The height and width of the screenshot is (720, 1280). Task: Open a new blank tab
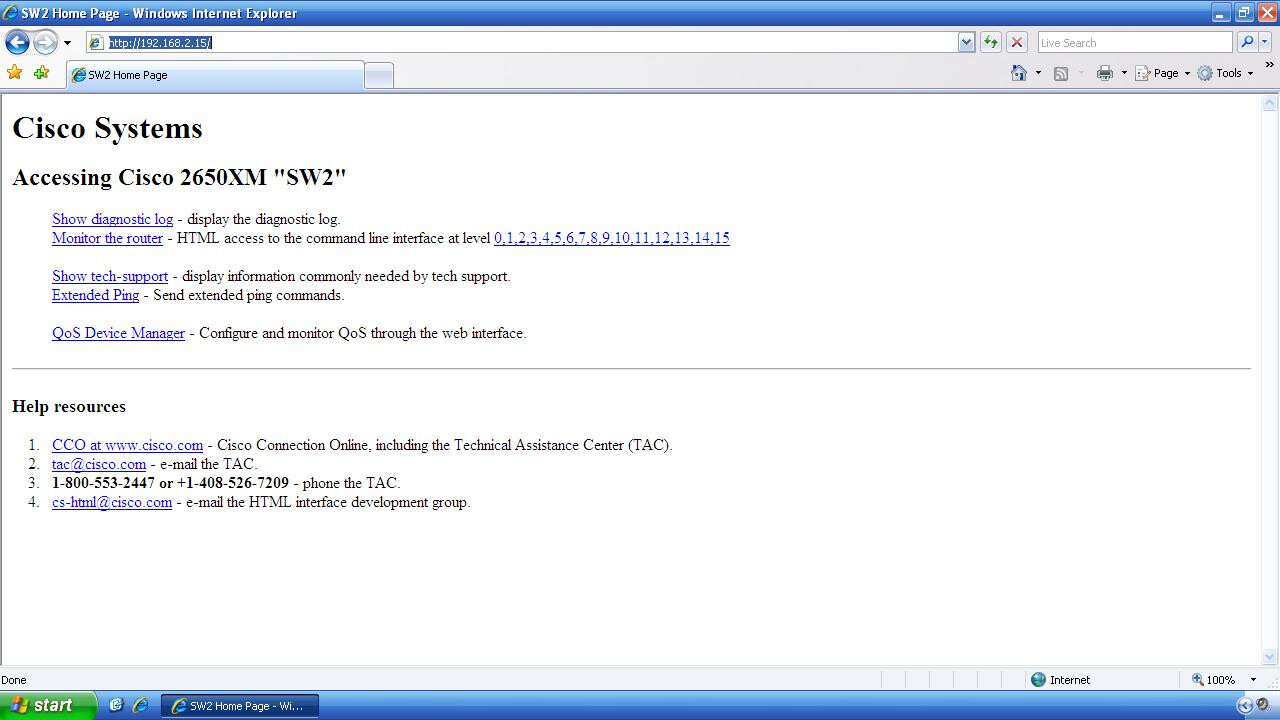tap(379, 75)
